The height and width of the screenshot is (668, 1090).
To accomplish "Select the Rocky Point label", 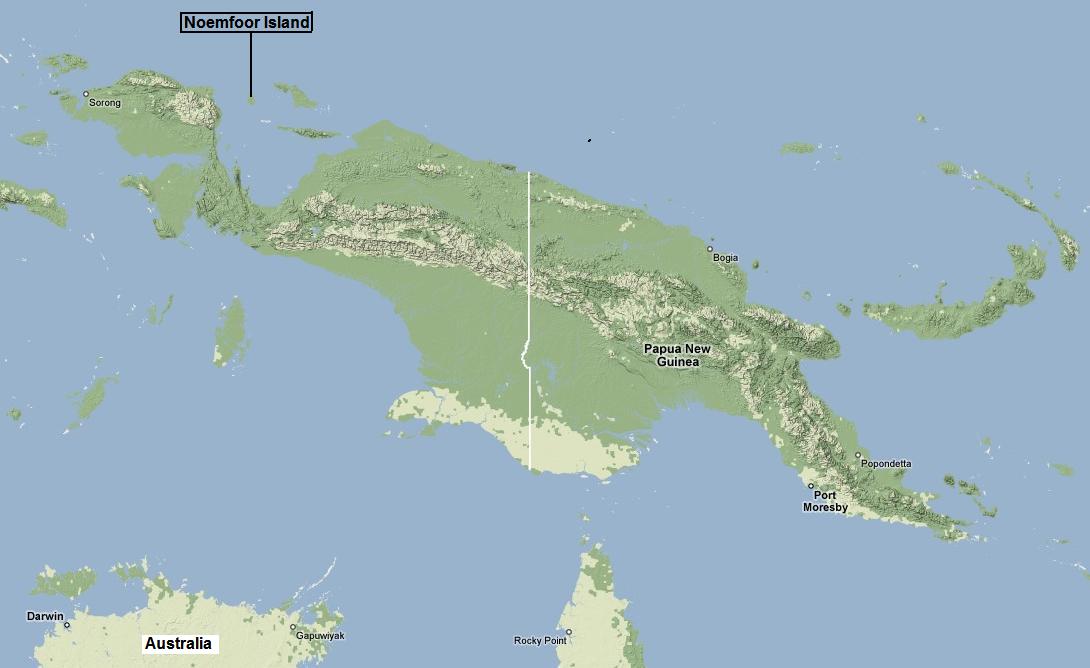I will point(541,640).
